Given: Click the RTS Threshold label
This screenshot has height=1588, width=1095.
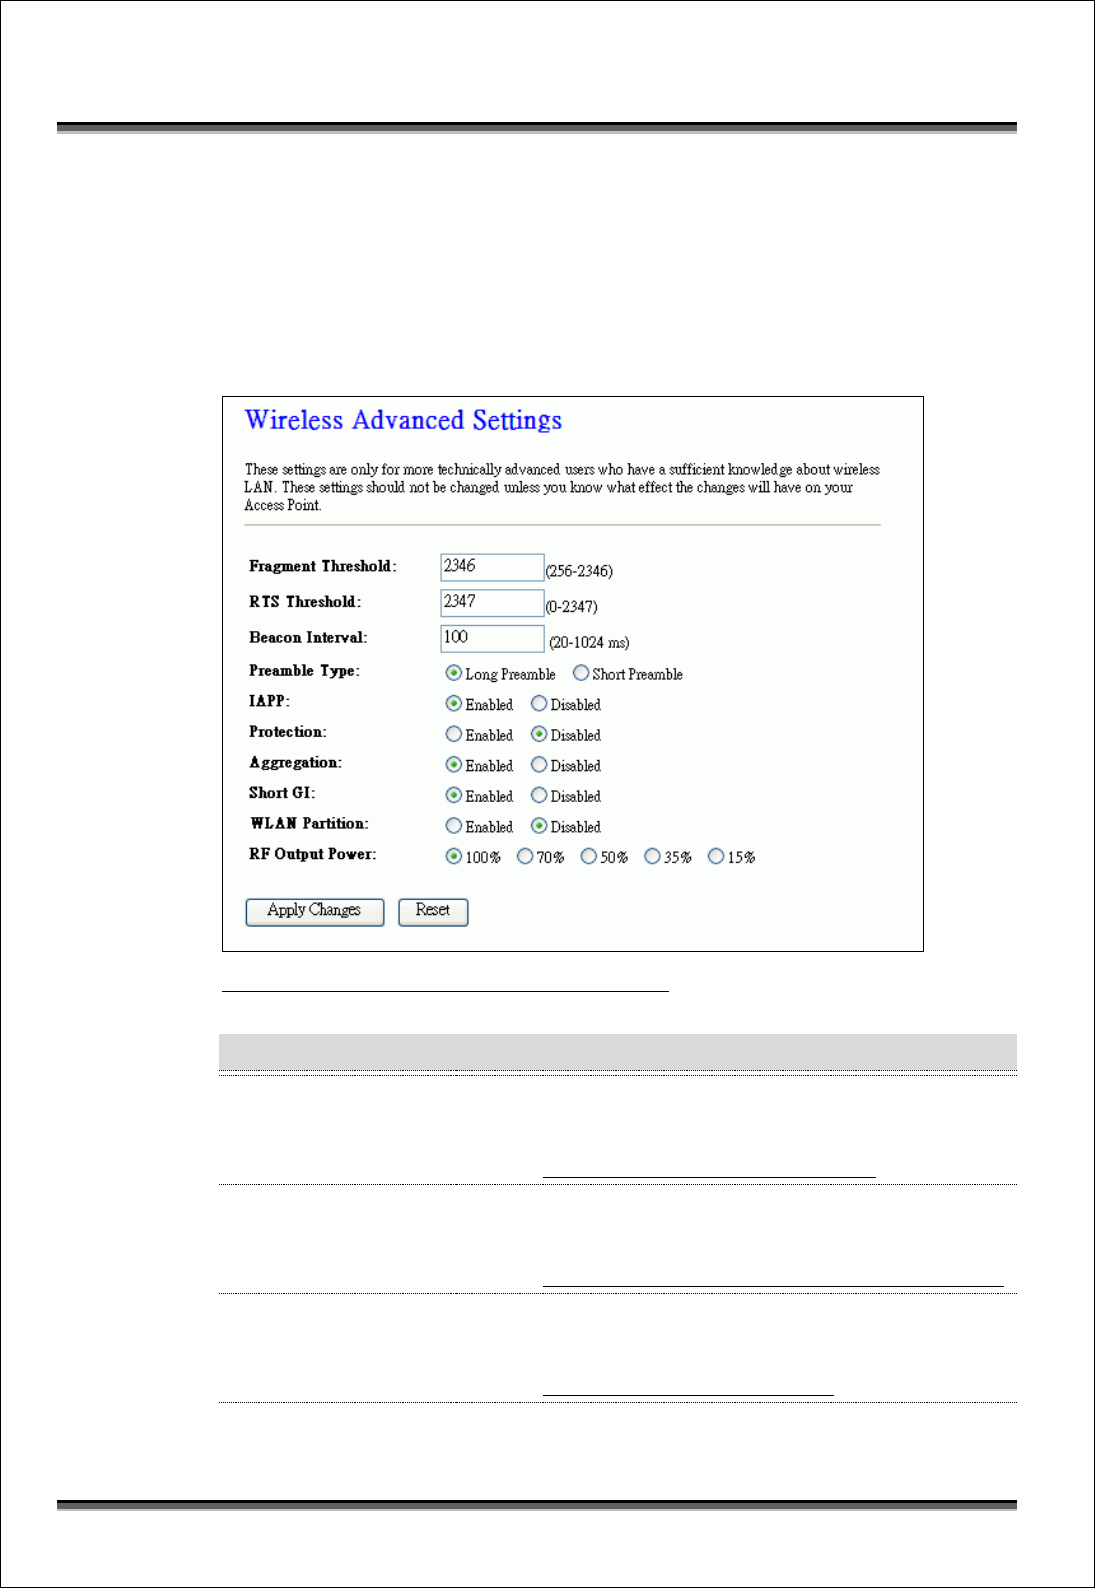Looking at the screenshot, I should click(305, 602).
